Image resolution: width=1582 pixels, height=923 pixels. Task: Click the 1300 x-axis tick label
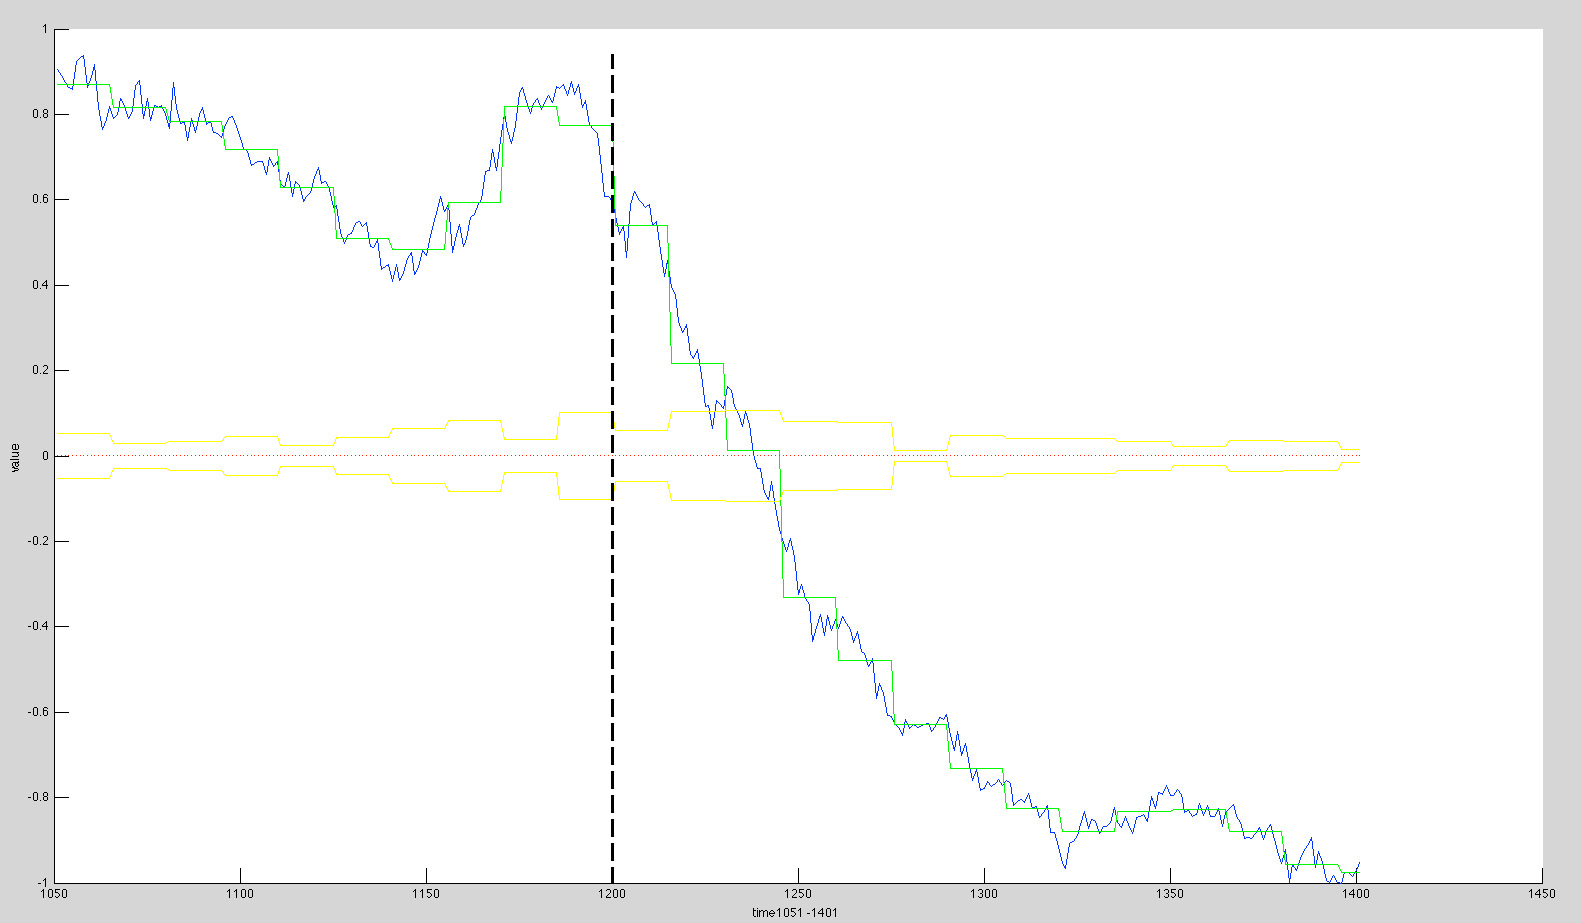click(x=984, y=894)
